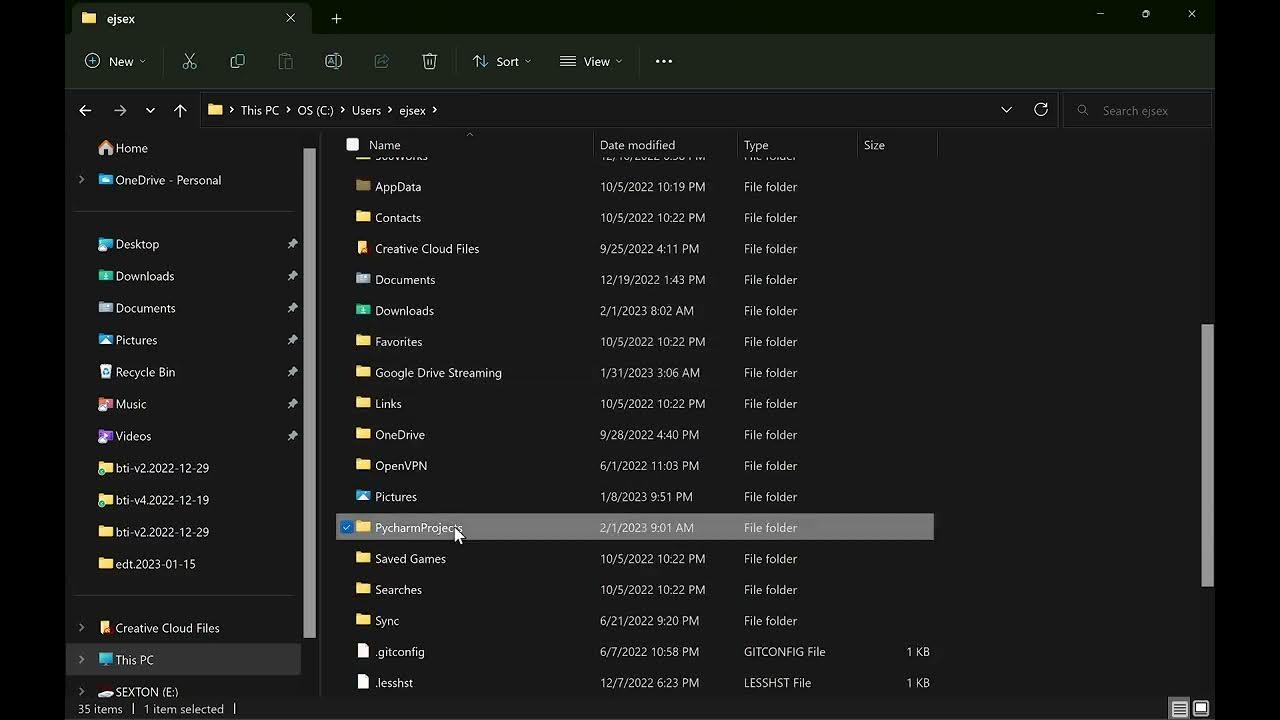Sort by Date modified column header
Image resolution: width=1280 pixels, height=720 pixels.
[x=637, y=145]
